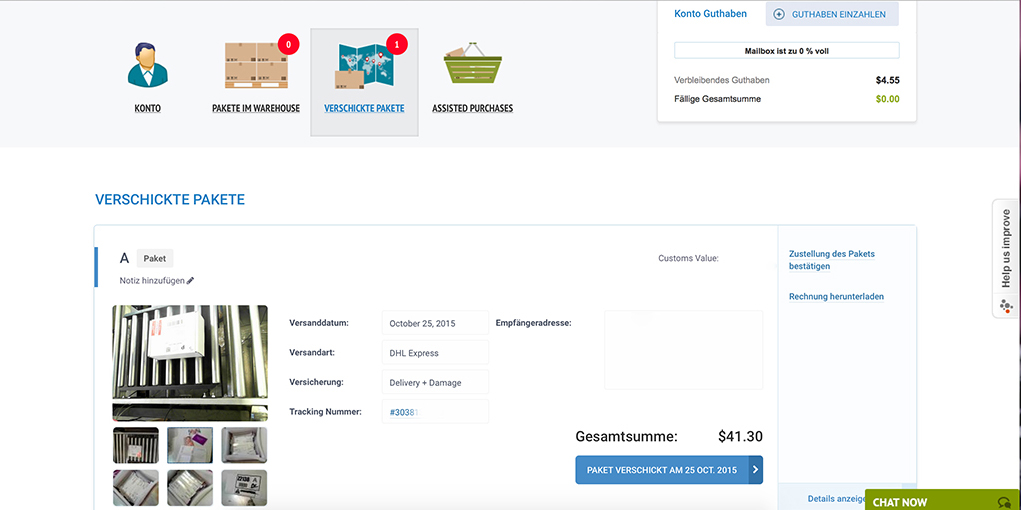Select middle thumbnail in the bottom row
The height and width of the screenshot is (510, 1021).
190,488
